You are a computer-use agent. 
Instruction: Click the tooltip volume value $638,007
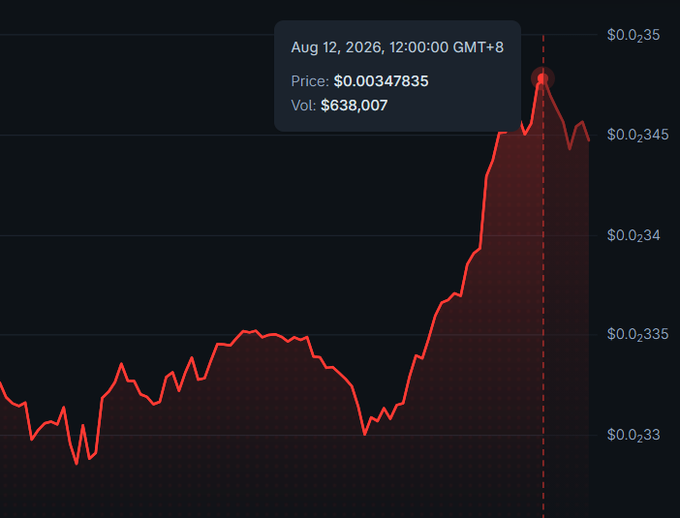pyautogui.click(x=354, y=105)
